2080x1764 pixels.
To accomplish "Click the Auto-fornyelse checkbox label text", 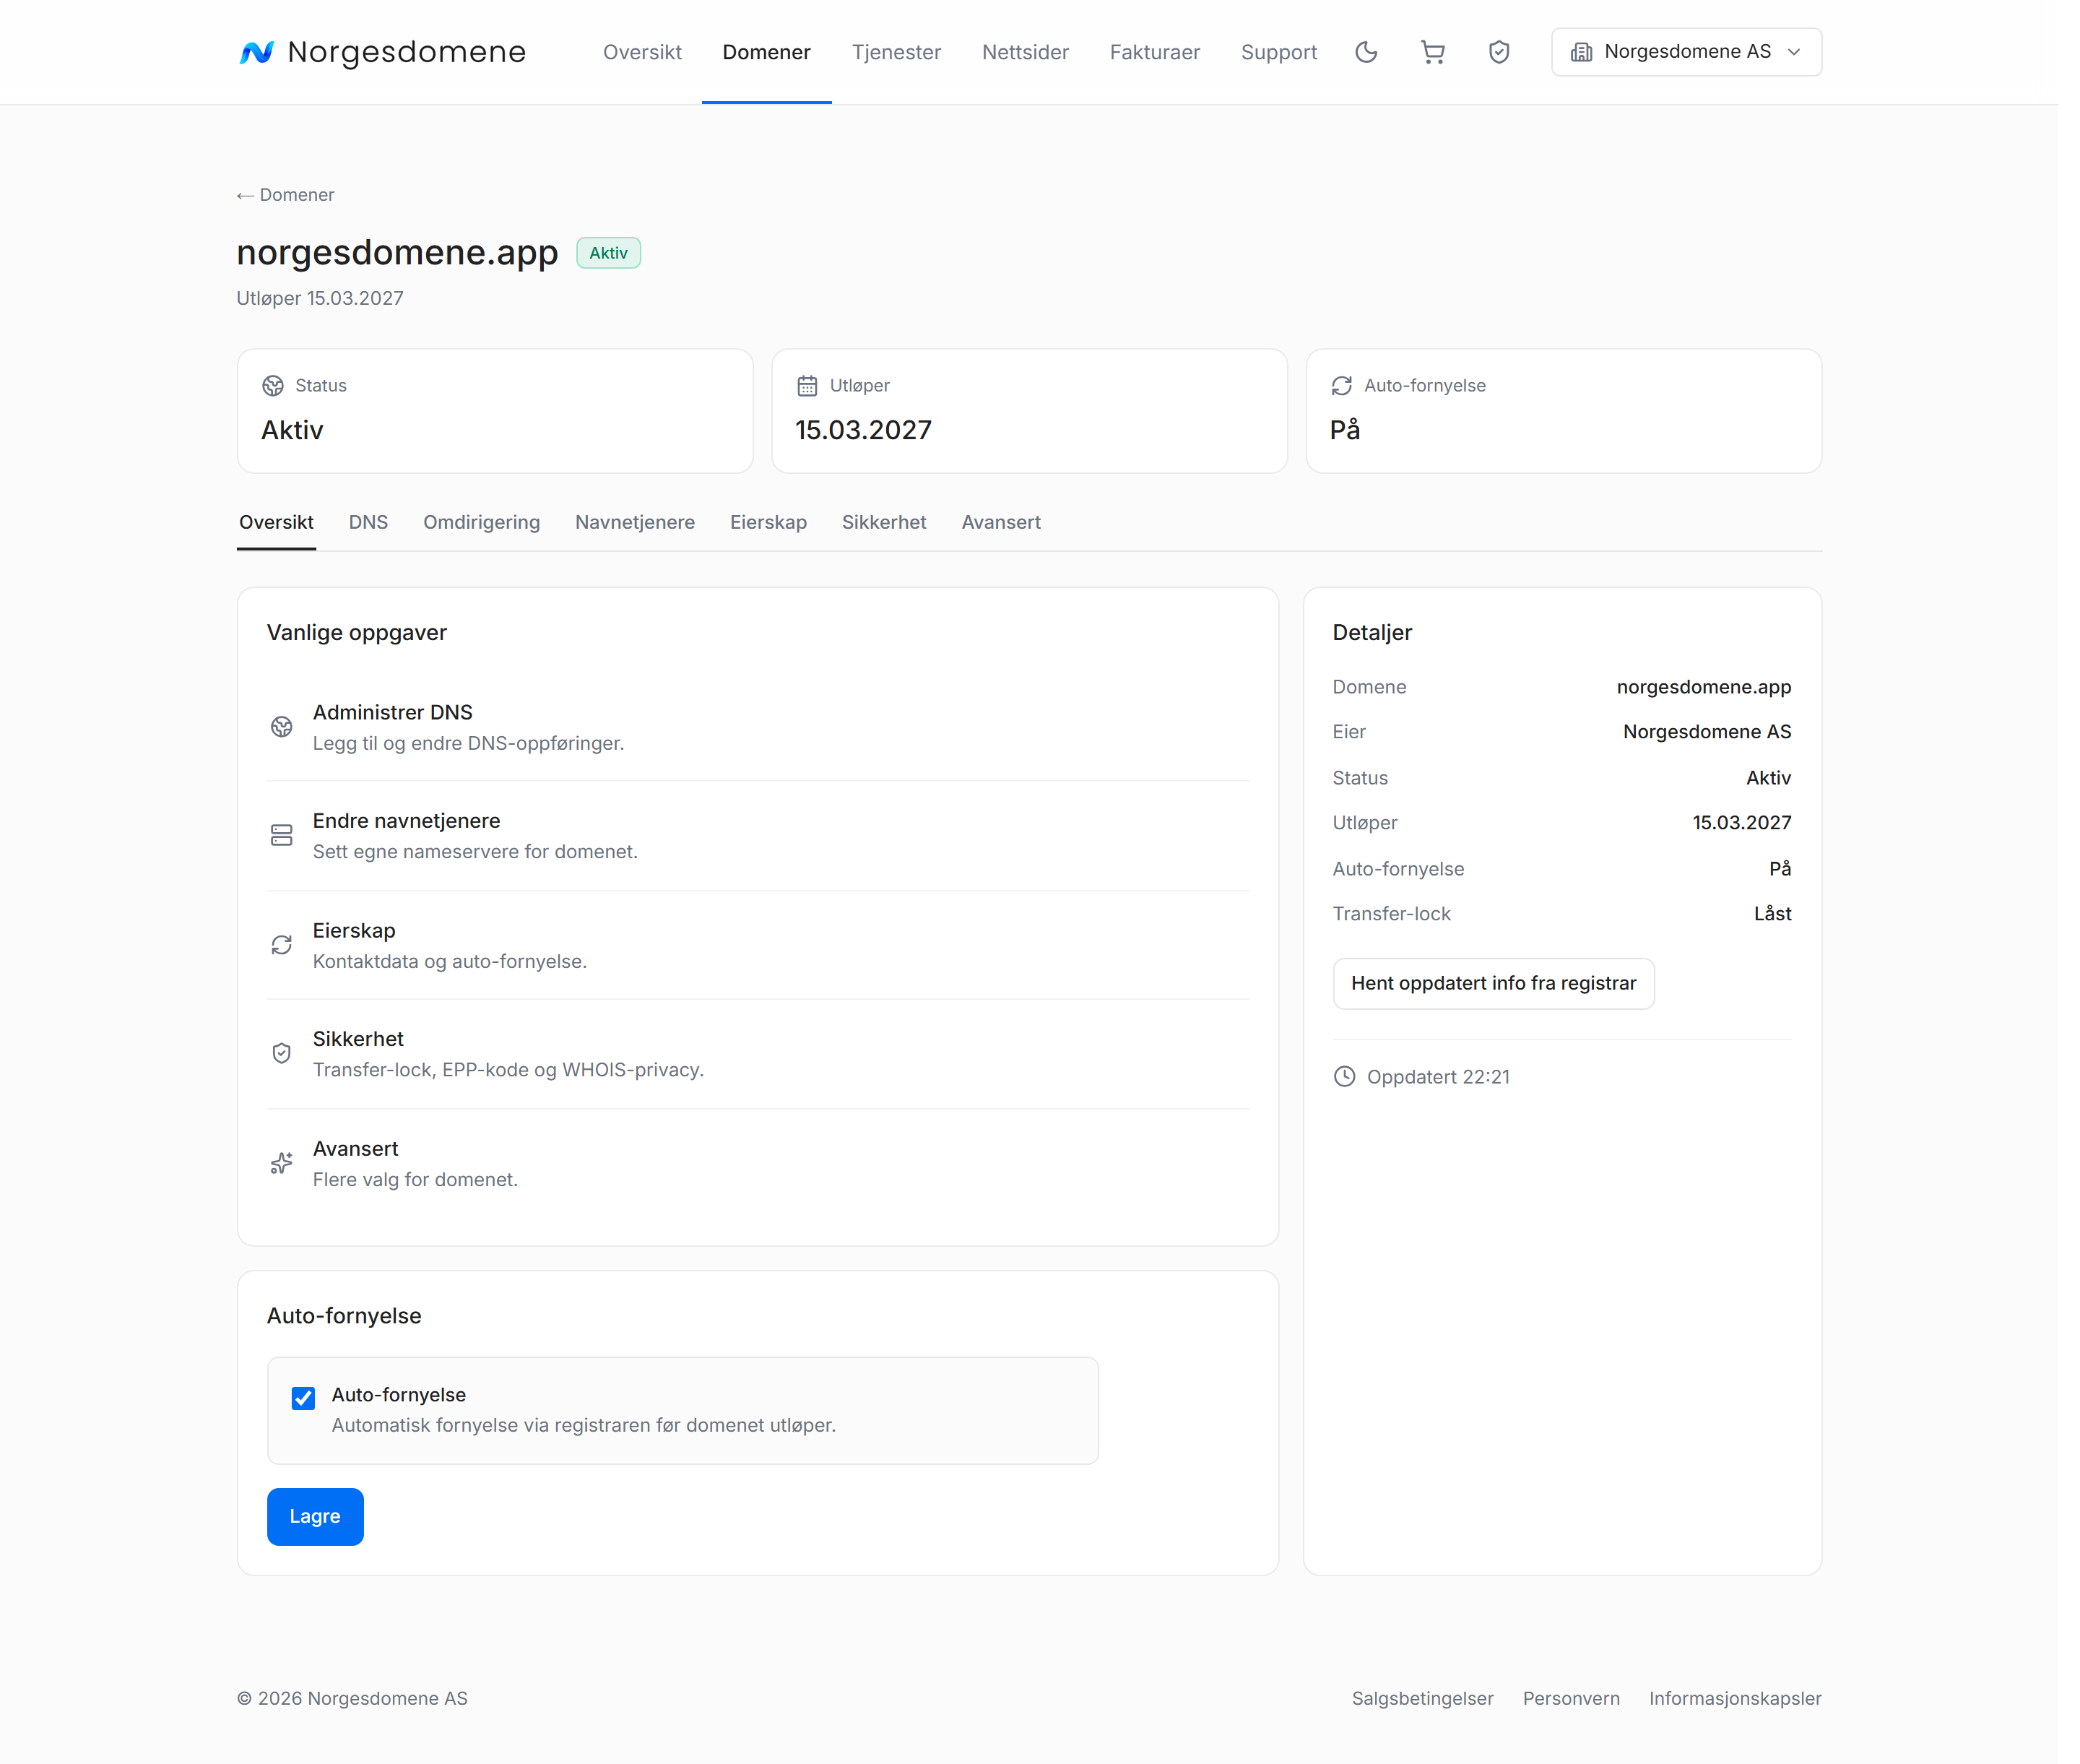I will pyautogui.click(x=398, y=1395).
